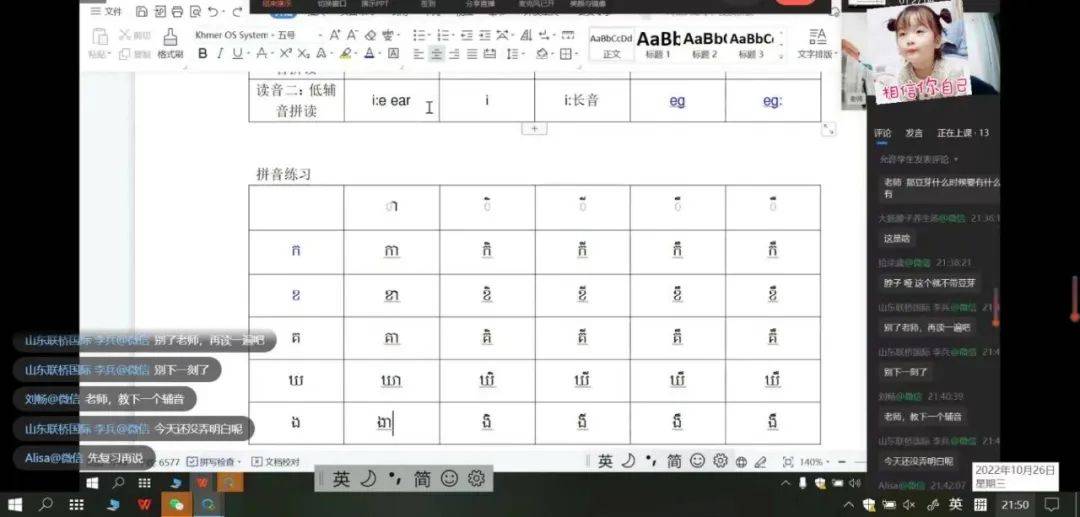
Task: Apply text highlight color
Action: coord(346,54)
